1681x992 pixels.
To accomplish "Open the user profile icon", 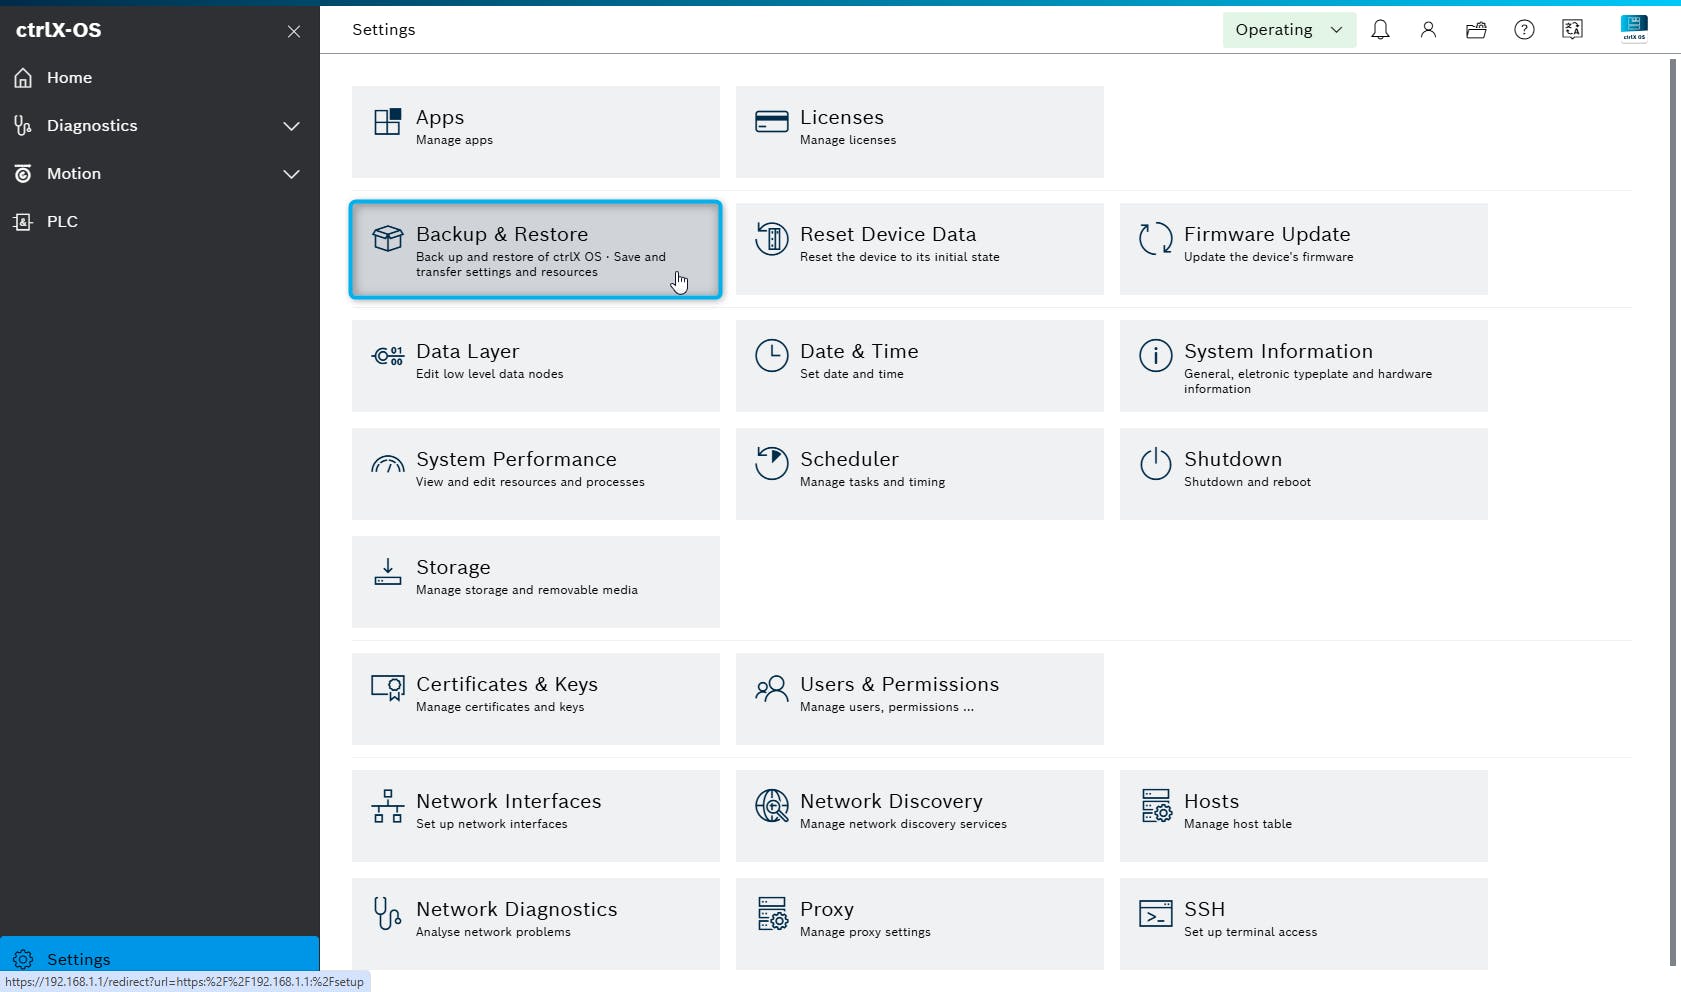I will coord(1428,30).
